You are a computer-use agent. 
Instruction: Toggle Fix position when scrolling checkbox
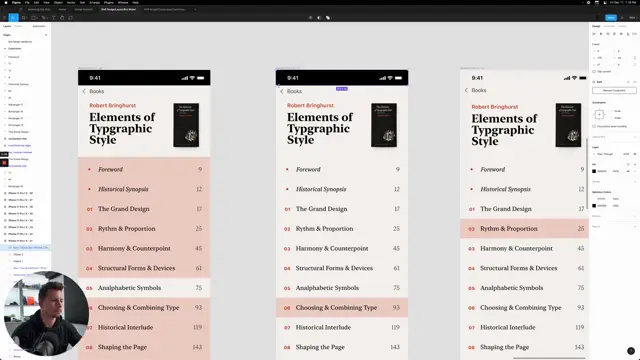point(594,127)
